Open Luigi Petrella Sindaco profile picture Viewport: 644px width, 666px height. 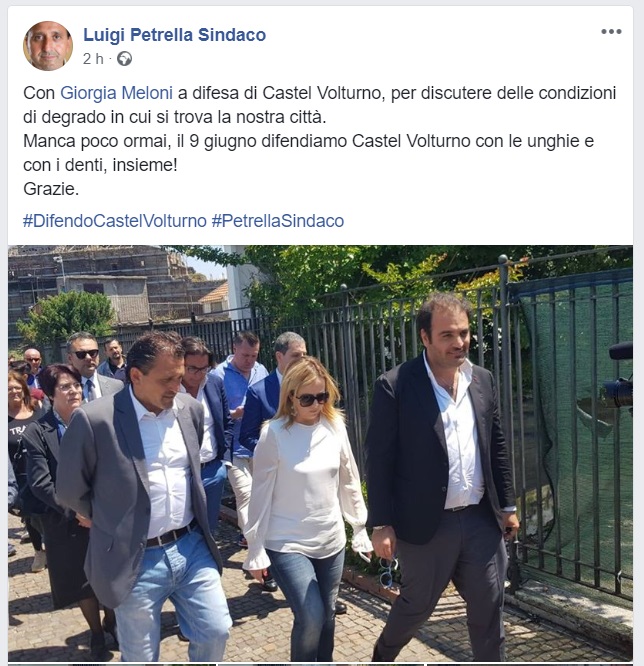point(48,45)
